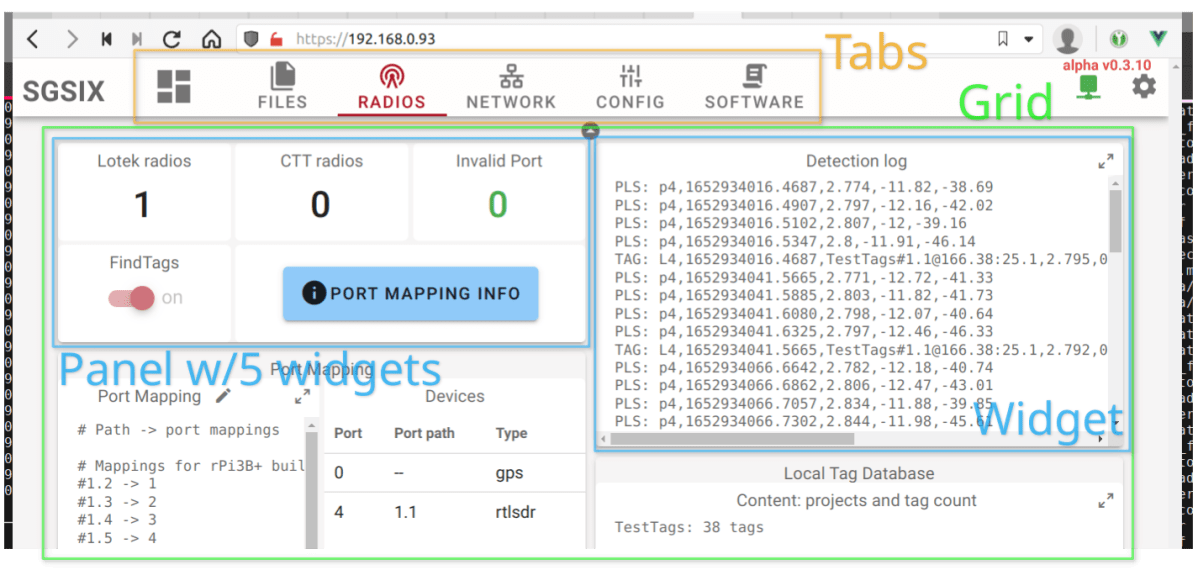Click log line PLS: p4,1652934016.5102

[x=791, y=223]
